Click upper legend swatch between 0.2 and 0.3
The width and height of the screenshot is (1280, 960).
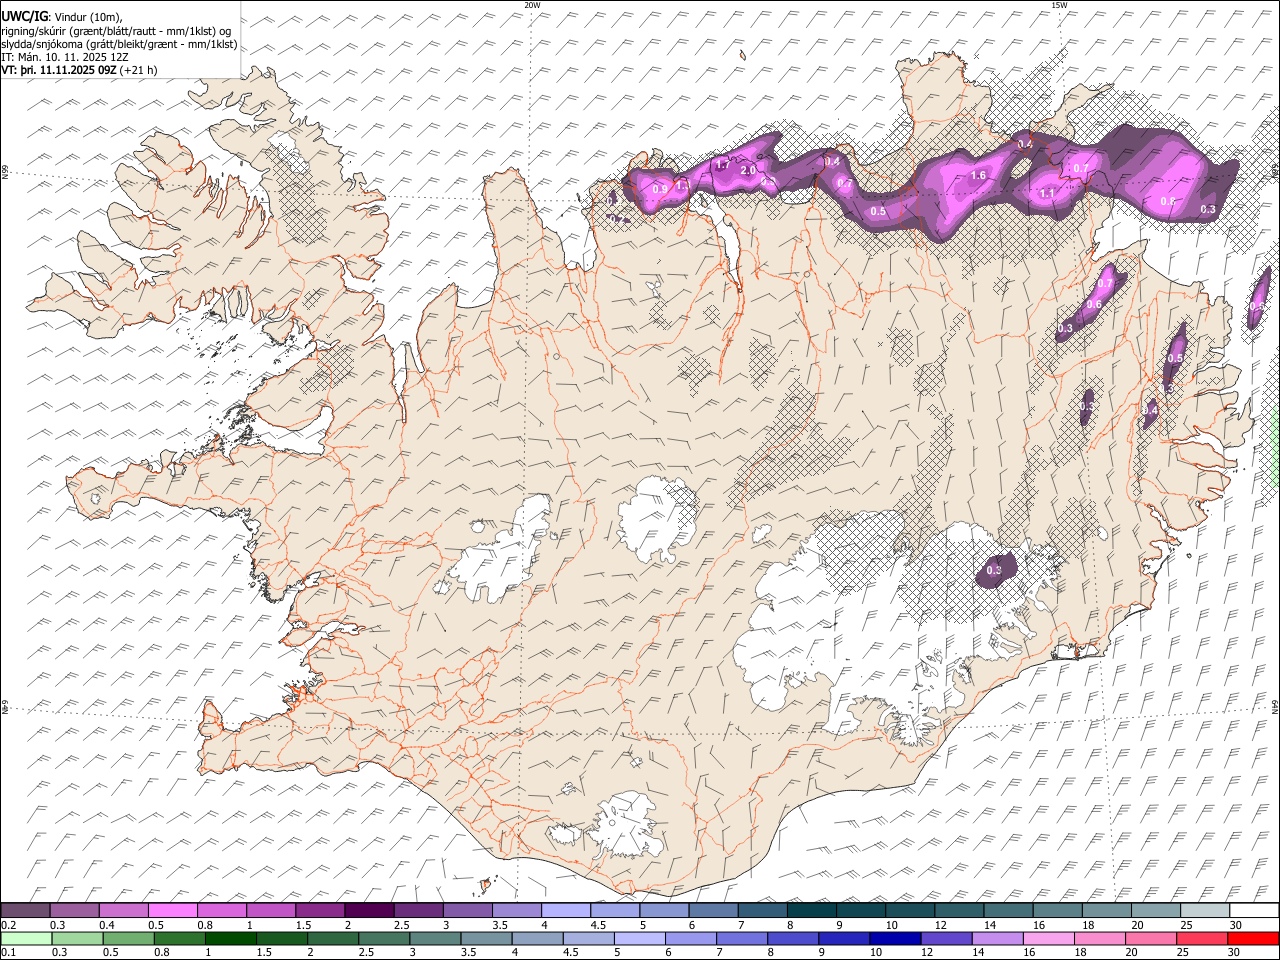point(25,910)
